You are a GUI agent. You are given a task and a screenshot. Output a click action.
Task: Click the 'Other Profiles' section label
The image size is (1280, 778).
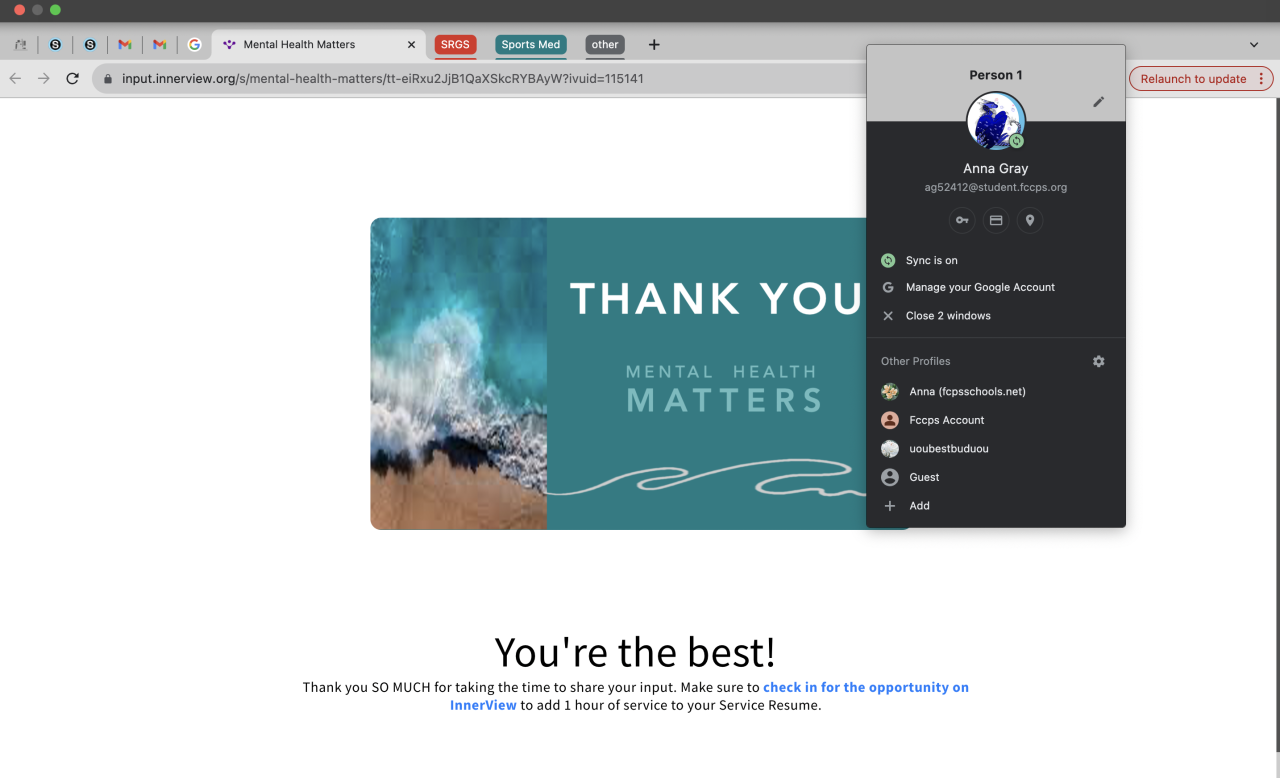click(x=916, y=361)
